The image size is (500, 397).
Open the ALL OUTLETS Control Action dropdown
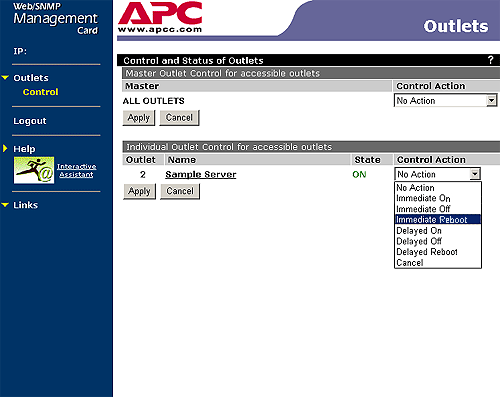click(445, 100)
